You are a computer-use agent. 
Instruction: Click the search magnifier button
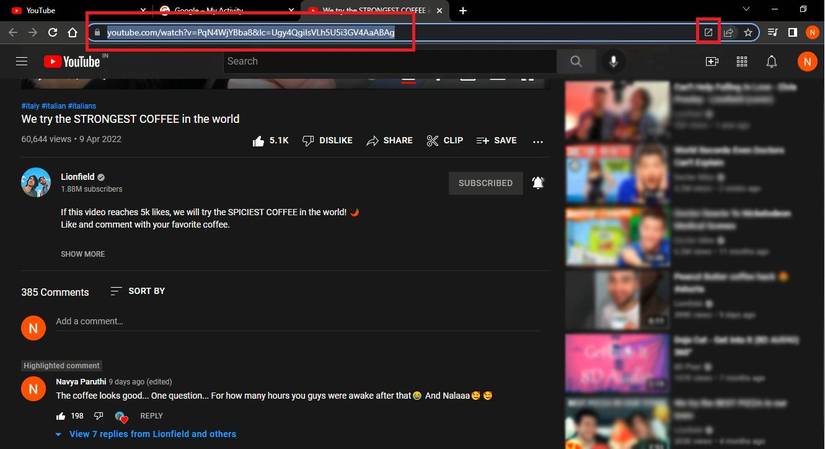coord(576,62)
